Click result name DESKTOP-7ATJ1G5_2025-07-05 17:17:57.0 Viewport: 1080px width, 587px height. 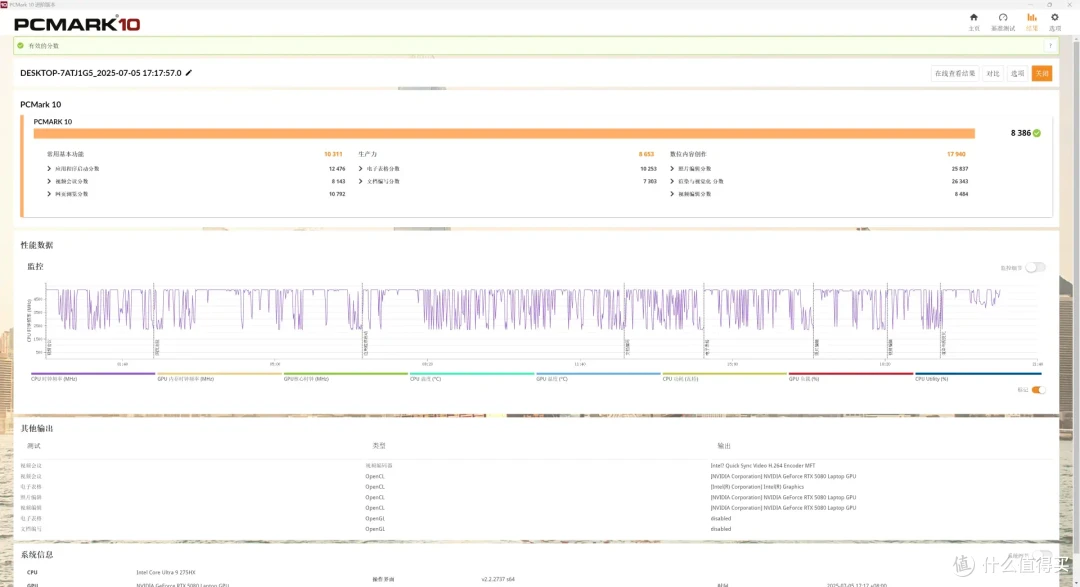tap(101, 72)
